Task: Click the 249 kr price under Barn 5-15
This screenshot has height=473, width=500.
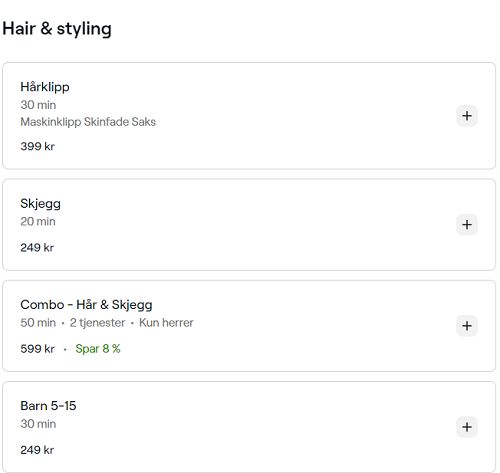Action: [37, 450]
